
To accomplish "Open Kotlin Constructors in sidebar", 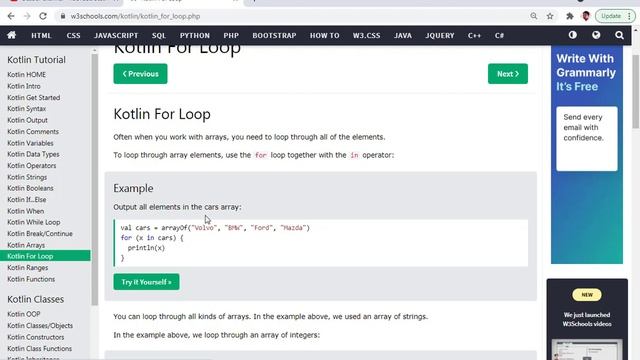I will point(36,337).
